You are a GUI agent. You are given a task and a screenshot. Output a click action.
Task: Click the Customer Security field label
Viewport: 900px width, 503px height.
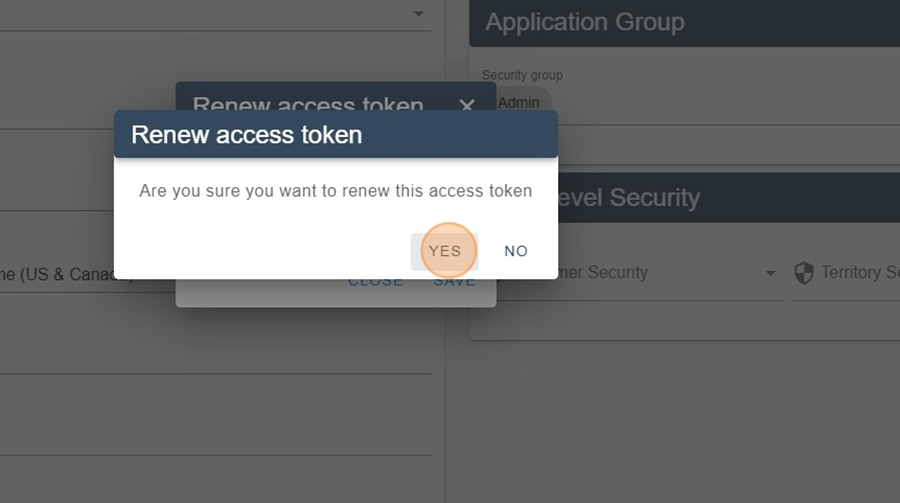coord(603,272)
